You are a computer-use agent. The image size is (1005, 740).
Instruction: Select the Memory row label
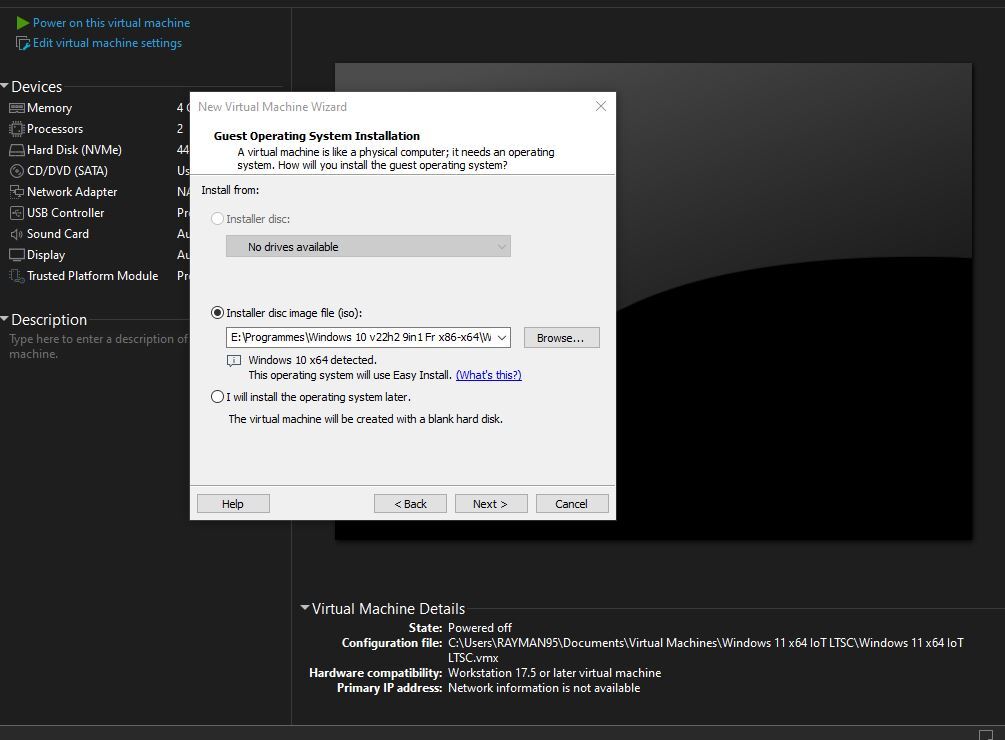click(x=49, y=108)
